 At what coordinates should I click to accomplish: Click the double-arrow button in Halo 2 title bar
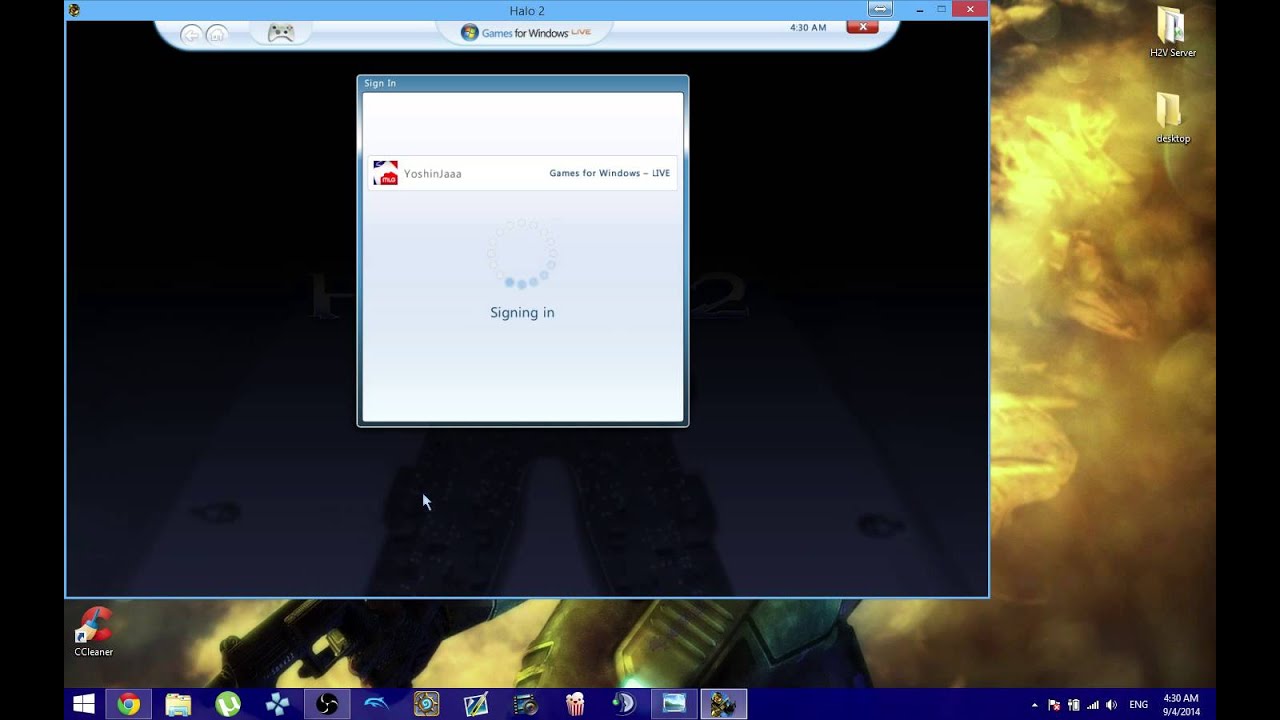(880, 9)
